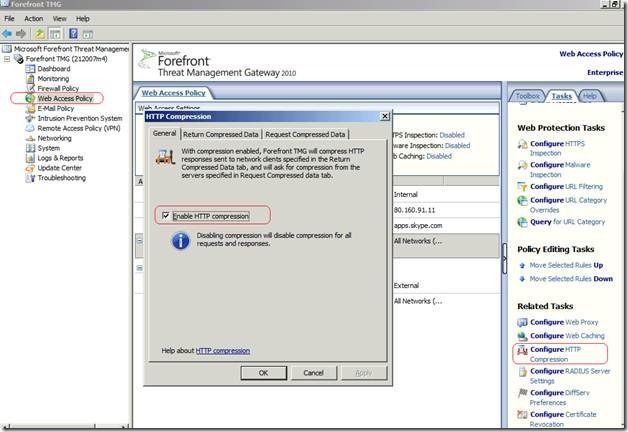The height and width of the screenshot is (432, 628).
Task: Click the Malware Inspection Disabled status link
Action: (457, 145)
